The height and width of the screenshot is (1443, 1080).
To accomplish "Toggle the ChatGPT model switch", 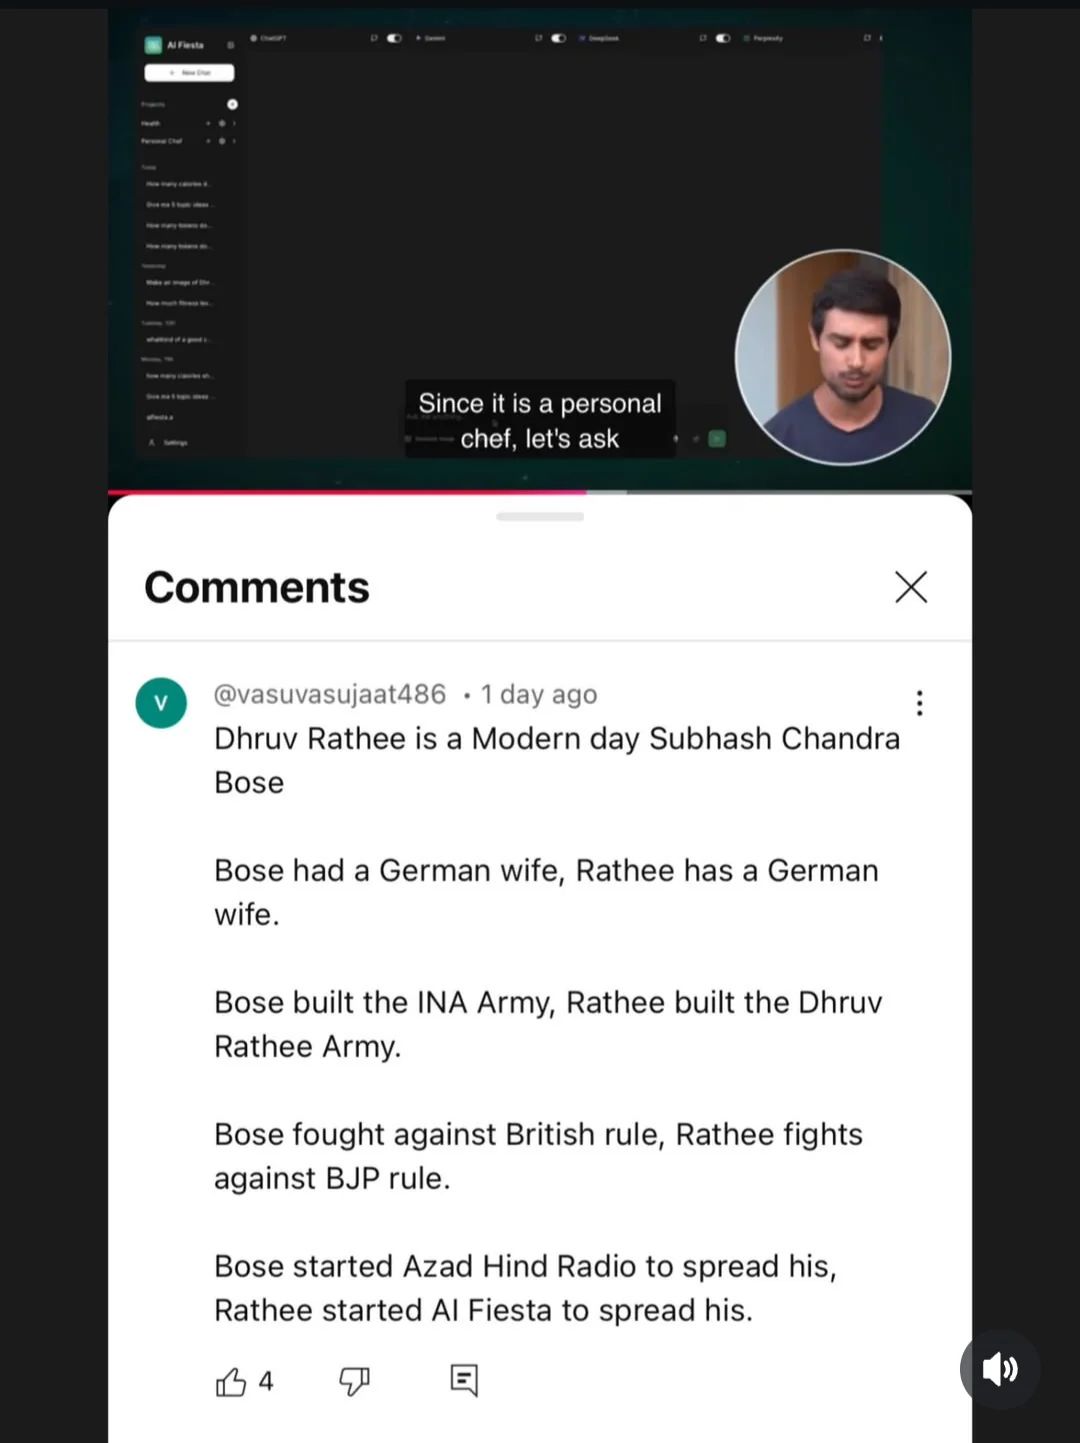I will [x=394, y=38].
